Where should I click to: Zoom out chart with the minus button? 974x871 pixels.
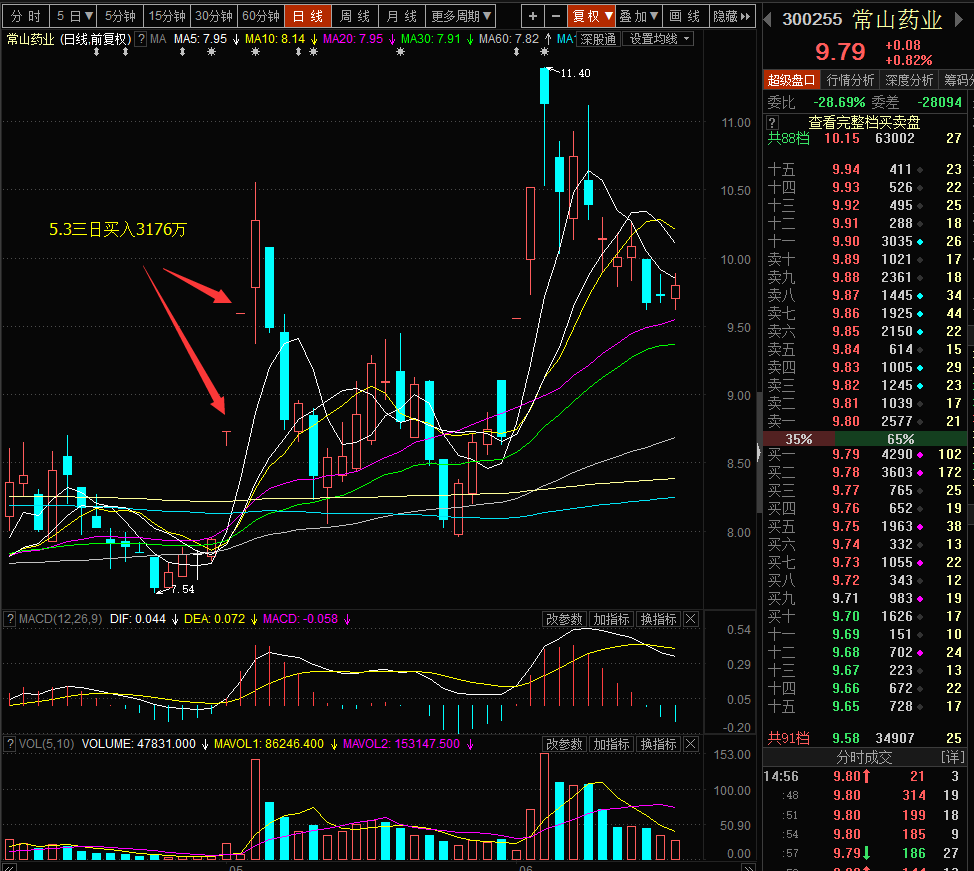coord(556,16)
